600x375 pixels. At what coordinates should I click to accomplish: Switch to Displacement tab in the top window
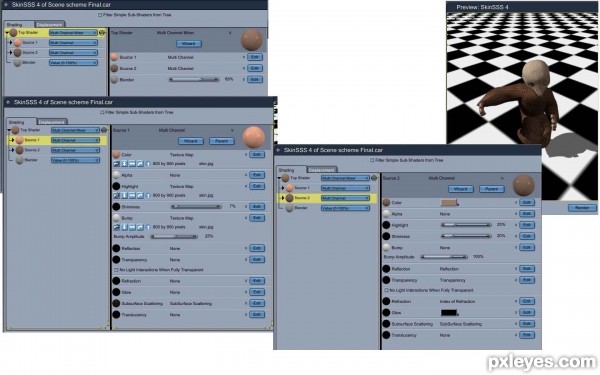(49, 24)
